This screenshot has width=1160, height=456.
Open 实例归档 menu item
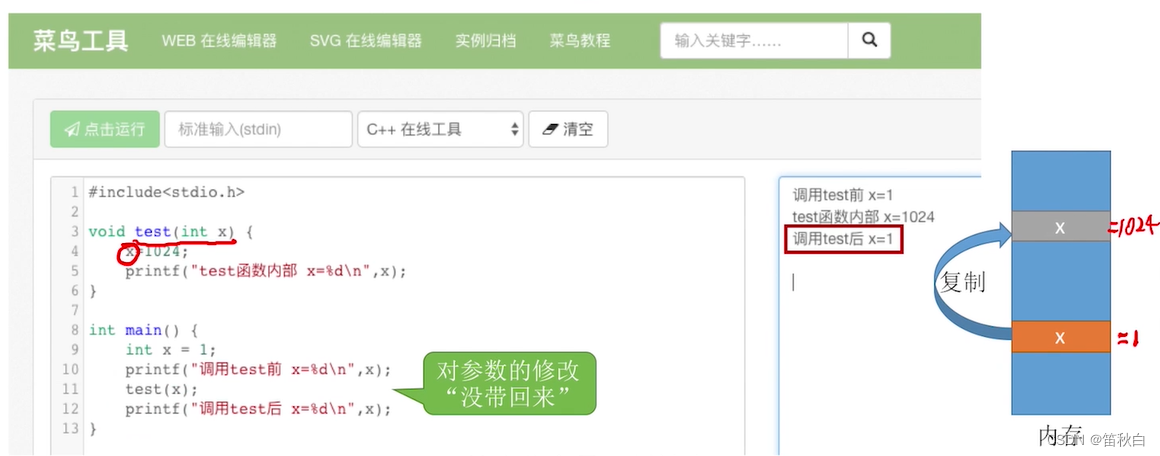click(485, 41)
